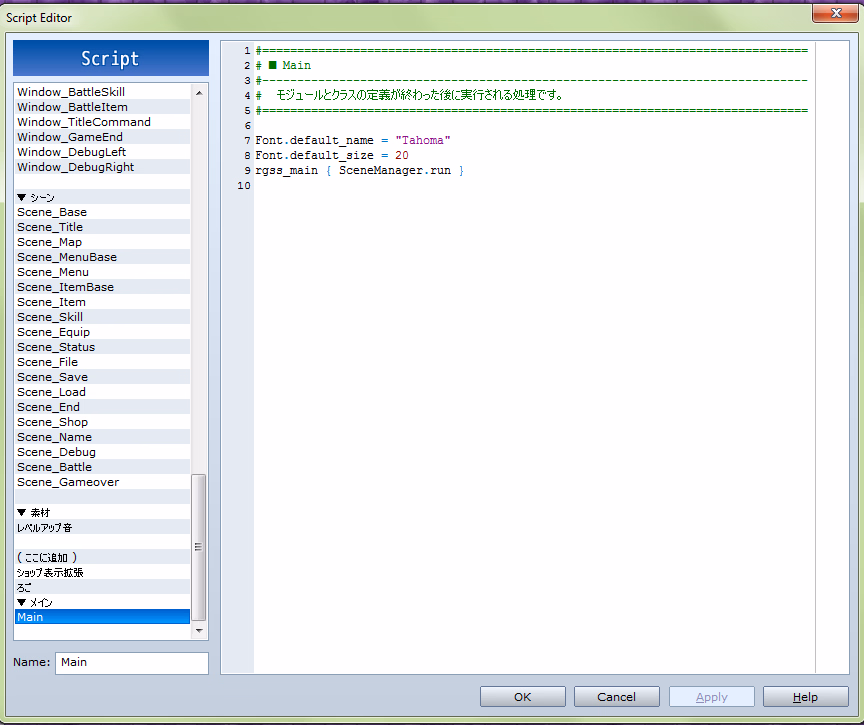
Task: Open Help for the Script Editor
Action: (805, 696)
